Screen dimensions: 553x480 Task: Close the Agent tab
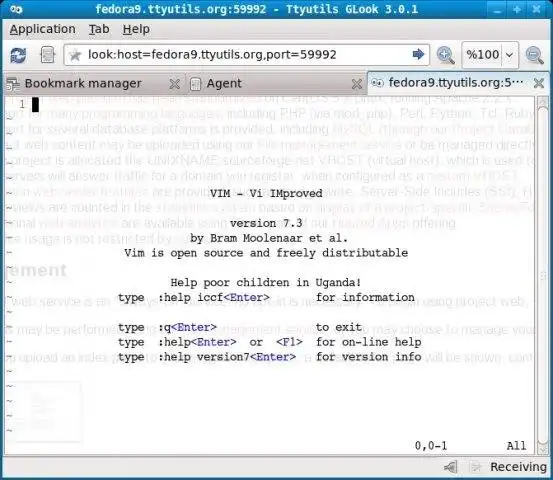tap(357, 84)
